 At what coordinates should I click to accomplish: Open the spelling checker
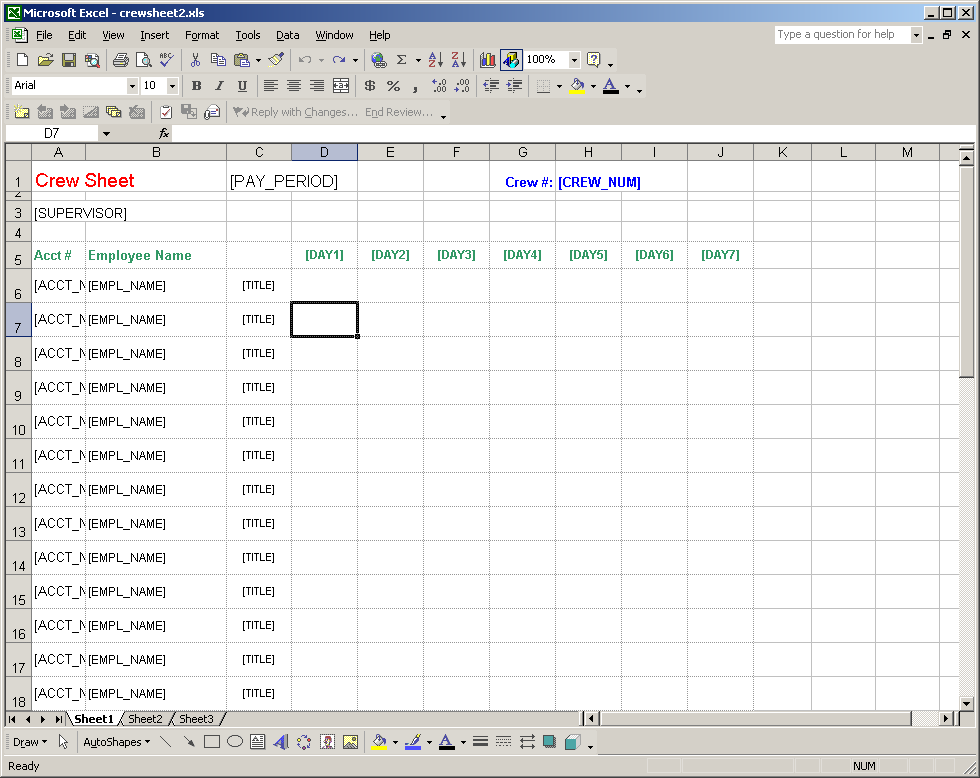pyautogui.click(x=166, y=59)
